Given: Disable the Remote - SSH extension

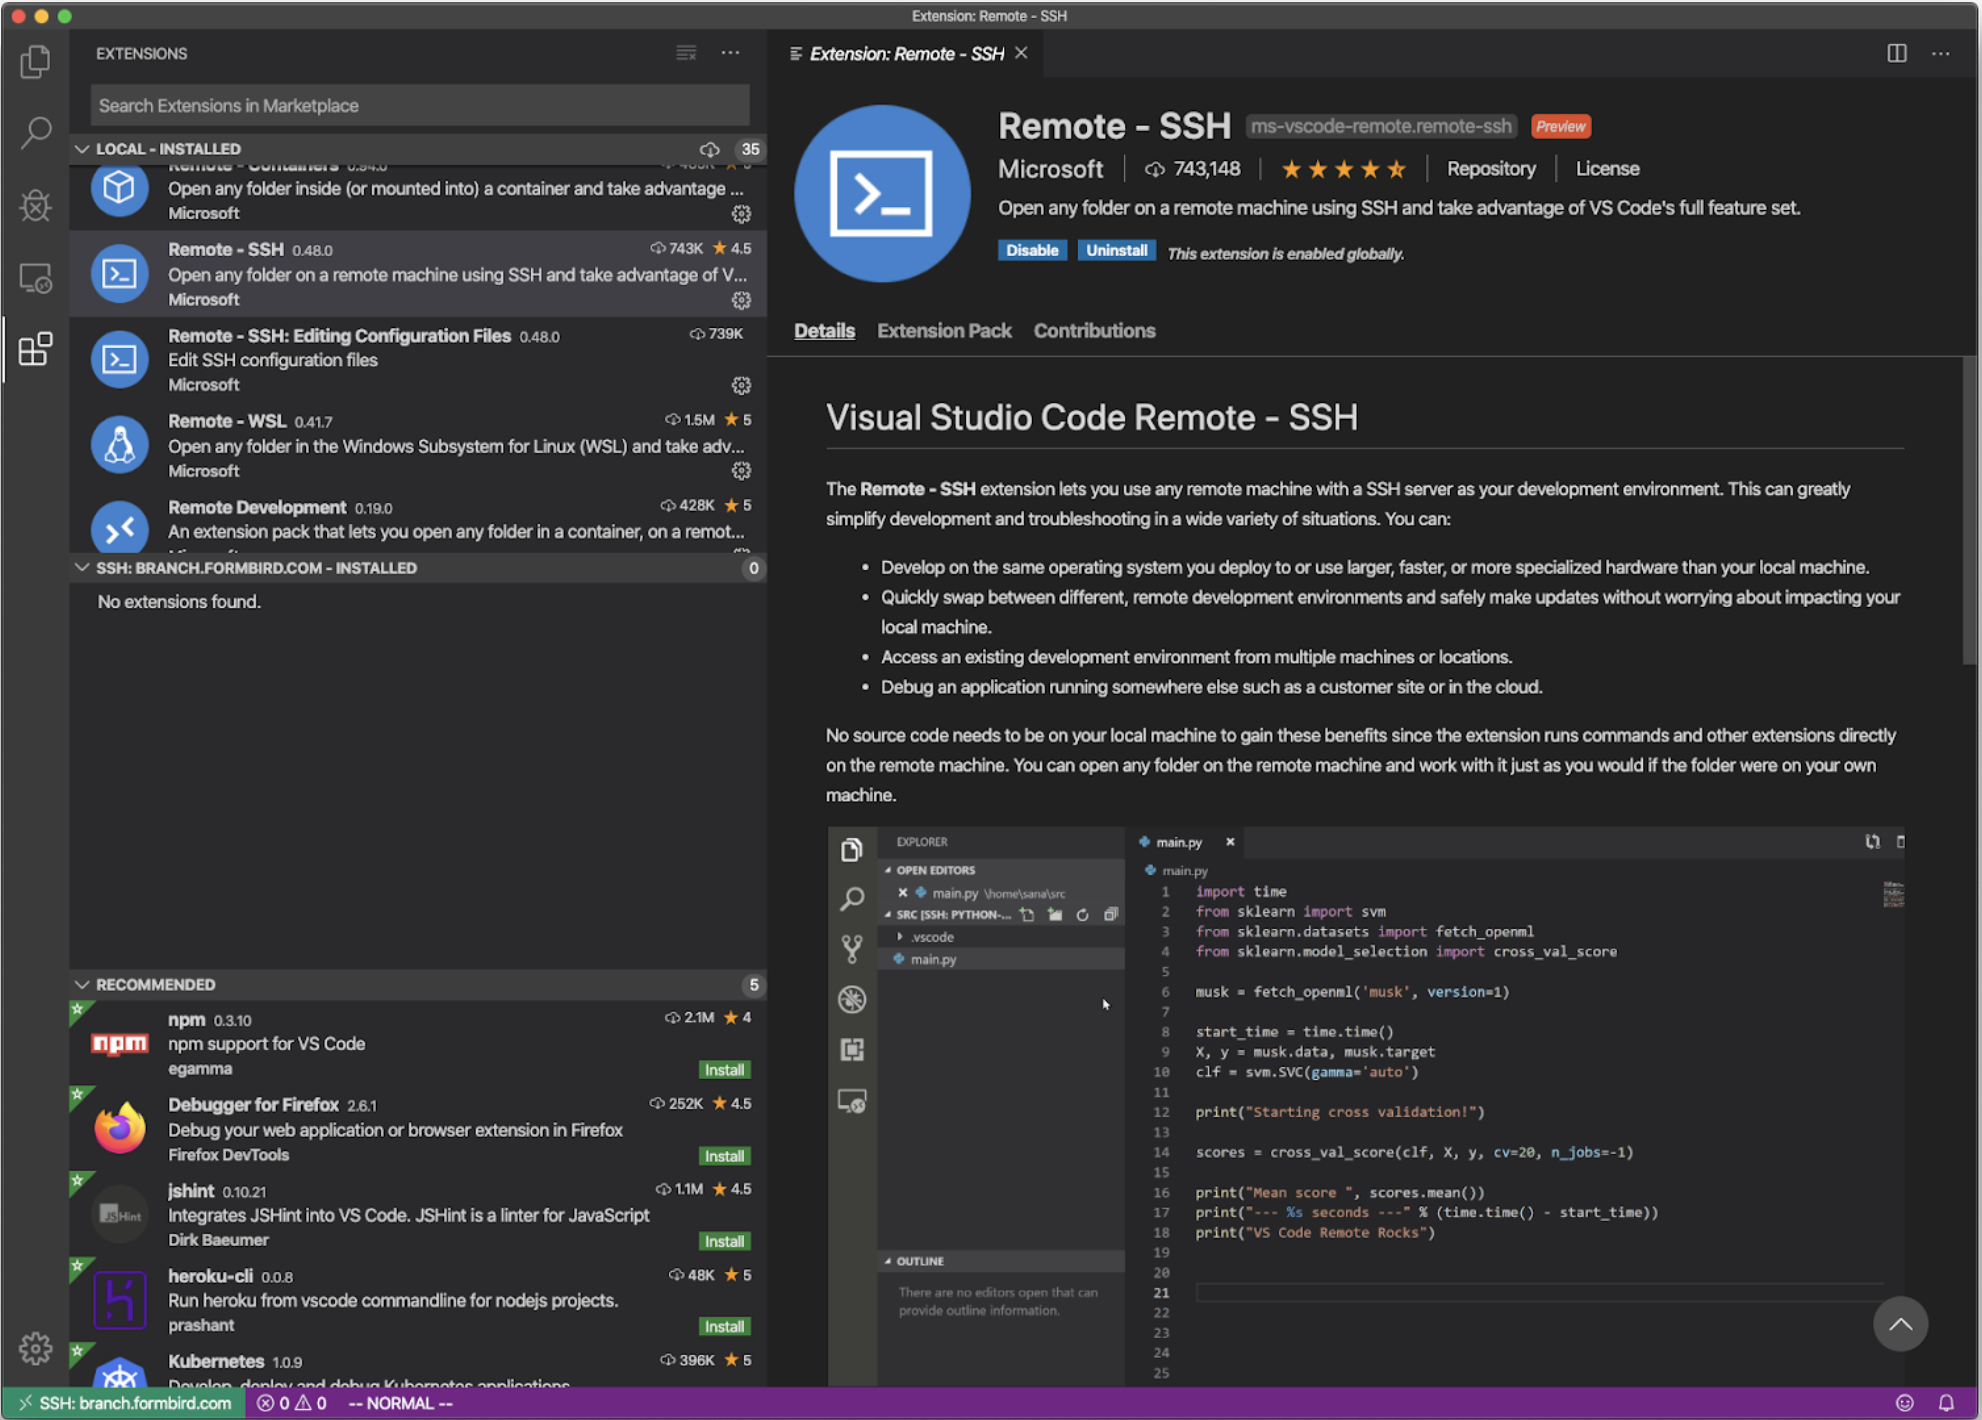Looking at the screenshot, I should click(1032, 250).
